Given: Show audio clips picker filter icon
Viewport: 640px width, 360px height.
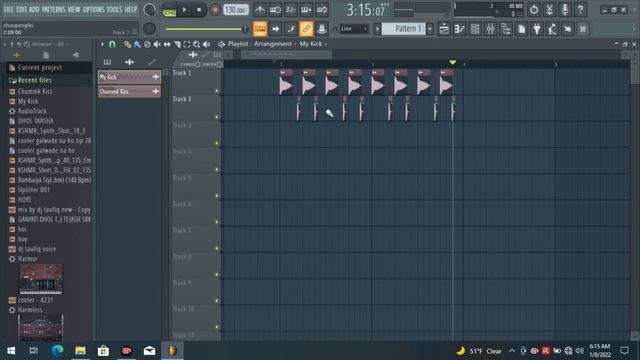Looking at the screenshot, I should (x=129, y=62).
